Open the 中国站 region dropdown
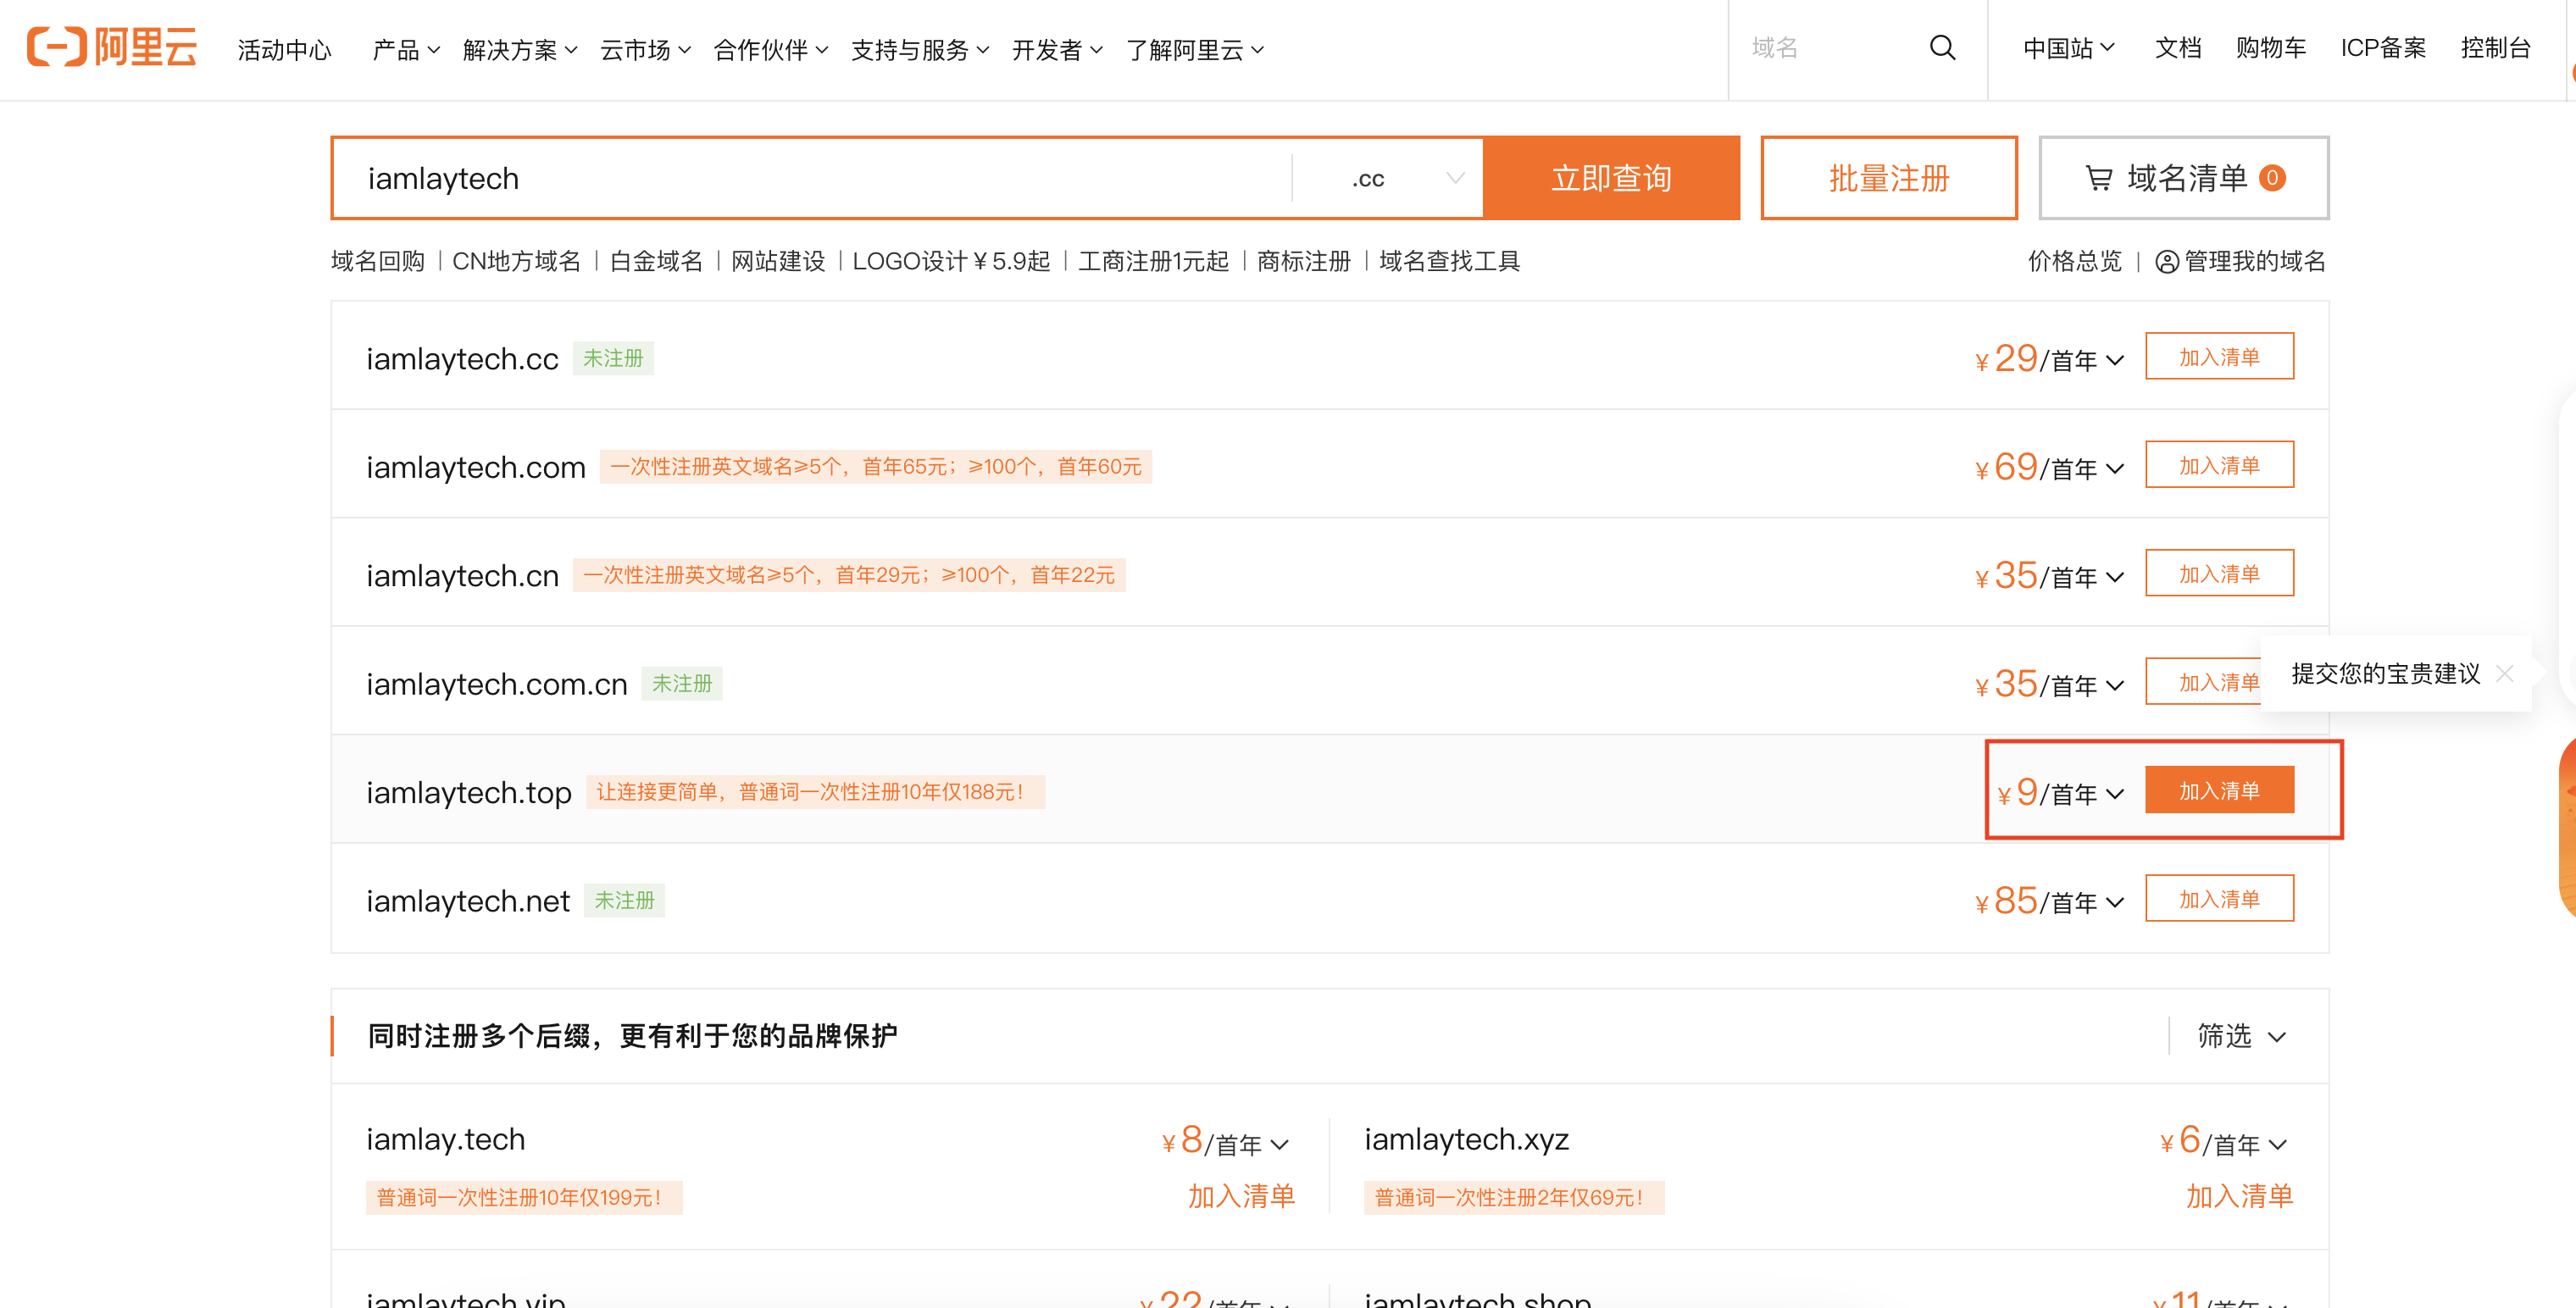 click(2068, 47)
